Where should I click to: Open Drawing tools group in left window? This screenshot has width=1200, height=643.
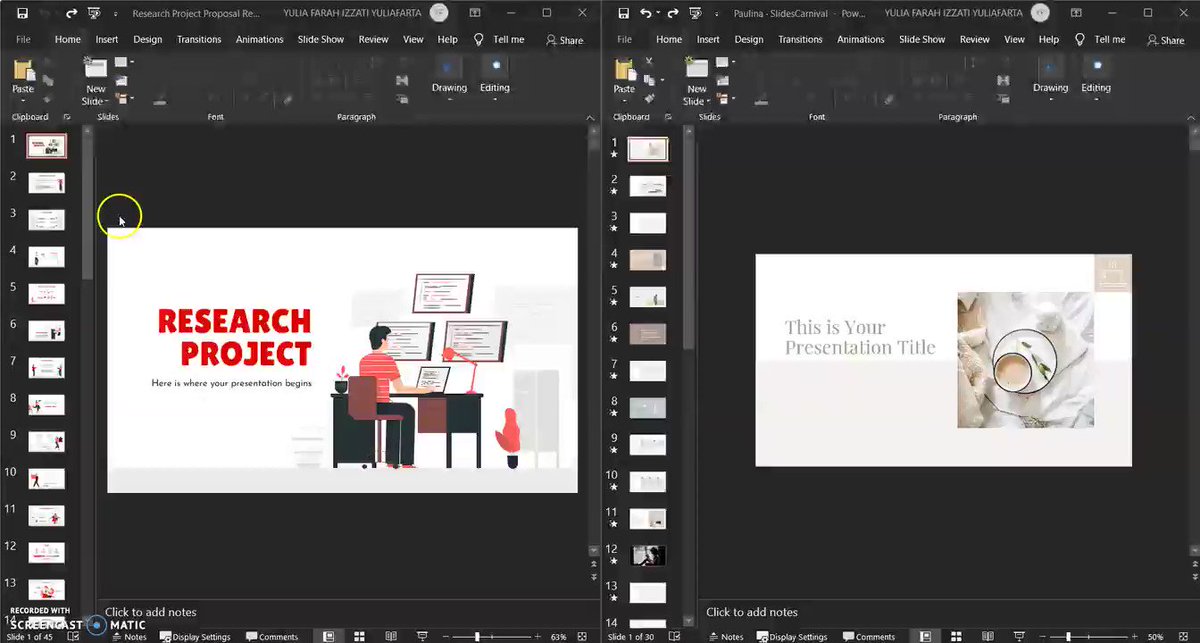pos(449,76)
